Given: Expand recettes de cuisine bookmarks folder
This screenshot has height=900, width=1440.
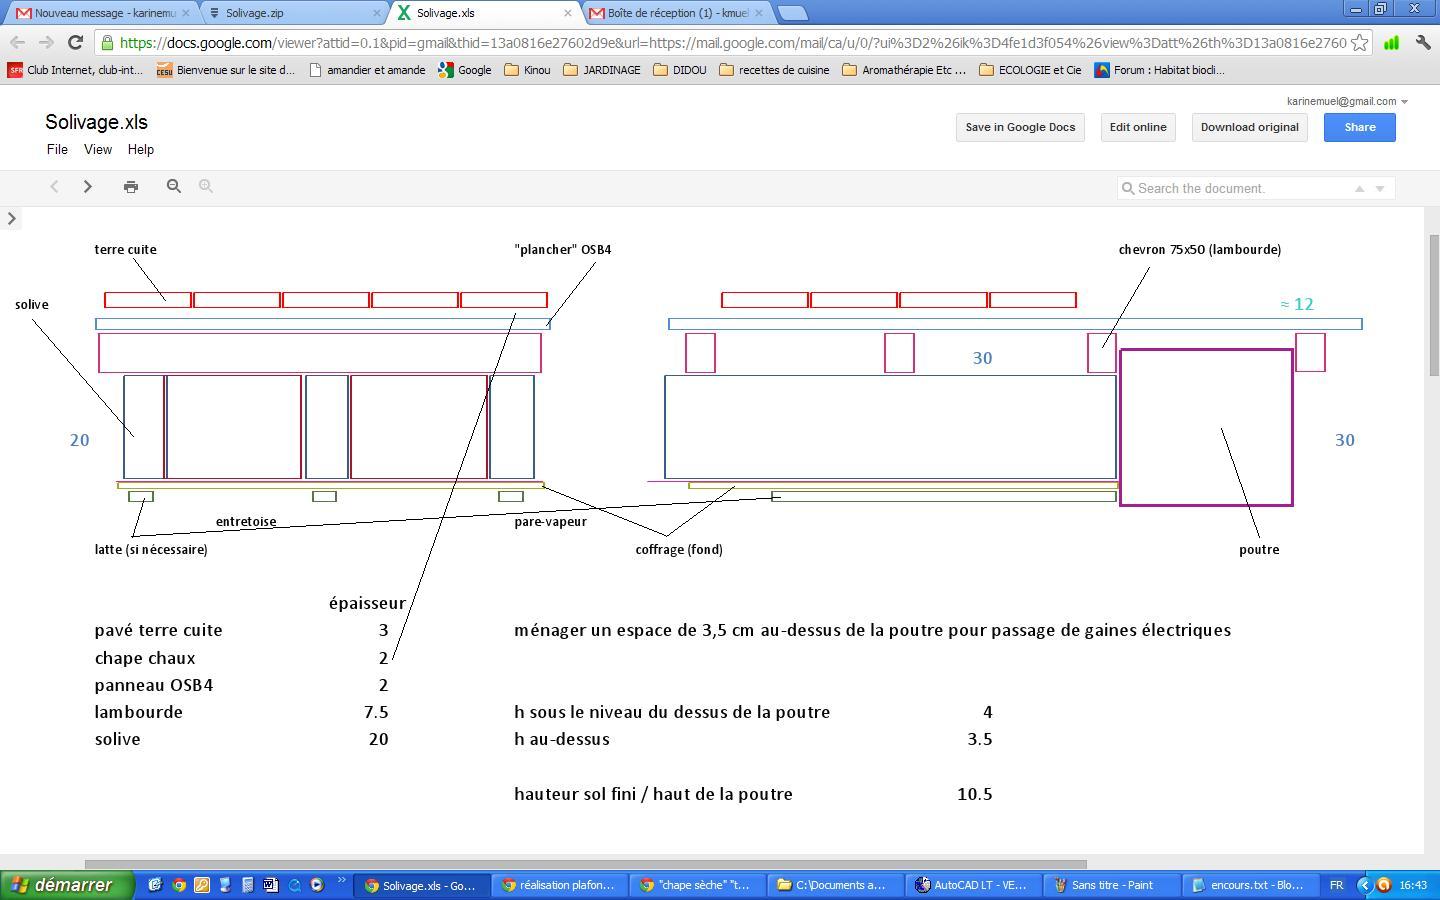Looking at the screenshot, I should click(775, 70).
